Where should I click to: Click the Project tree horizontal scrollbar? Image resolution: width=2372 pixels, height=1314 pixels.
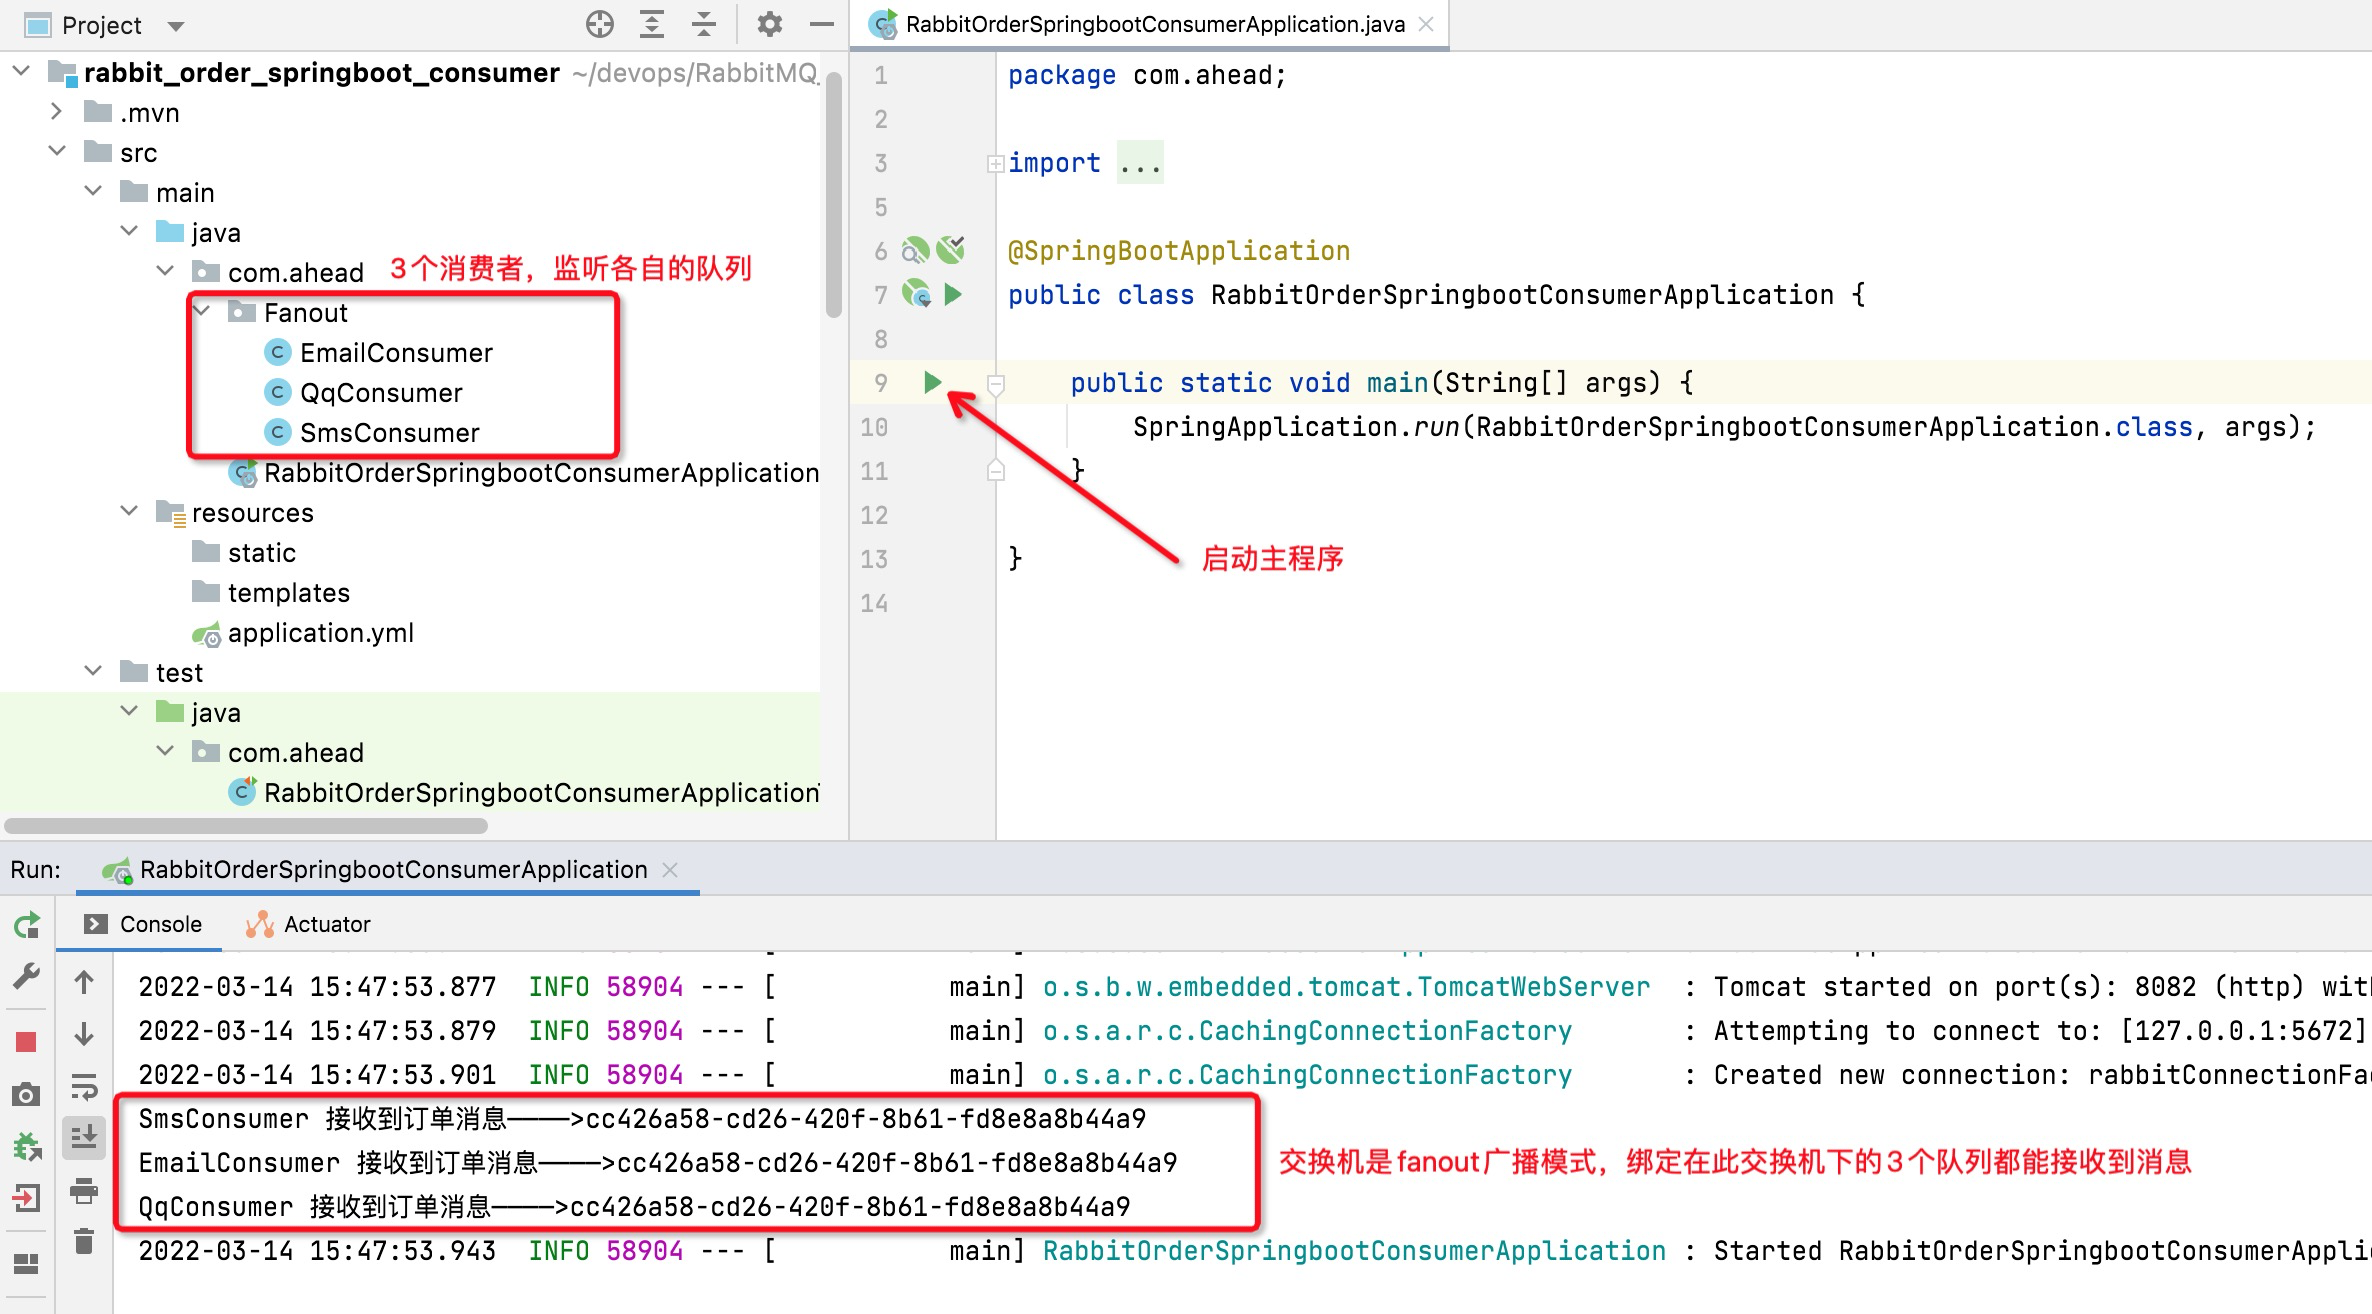point(246,826)
